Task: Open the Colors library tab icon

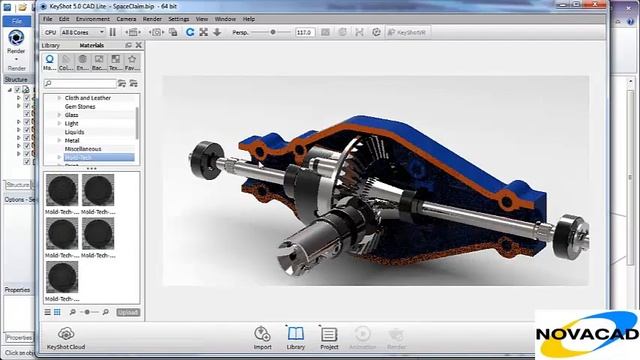Action: 66,62
